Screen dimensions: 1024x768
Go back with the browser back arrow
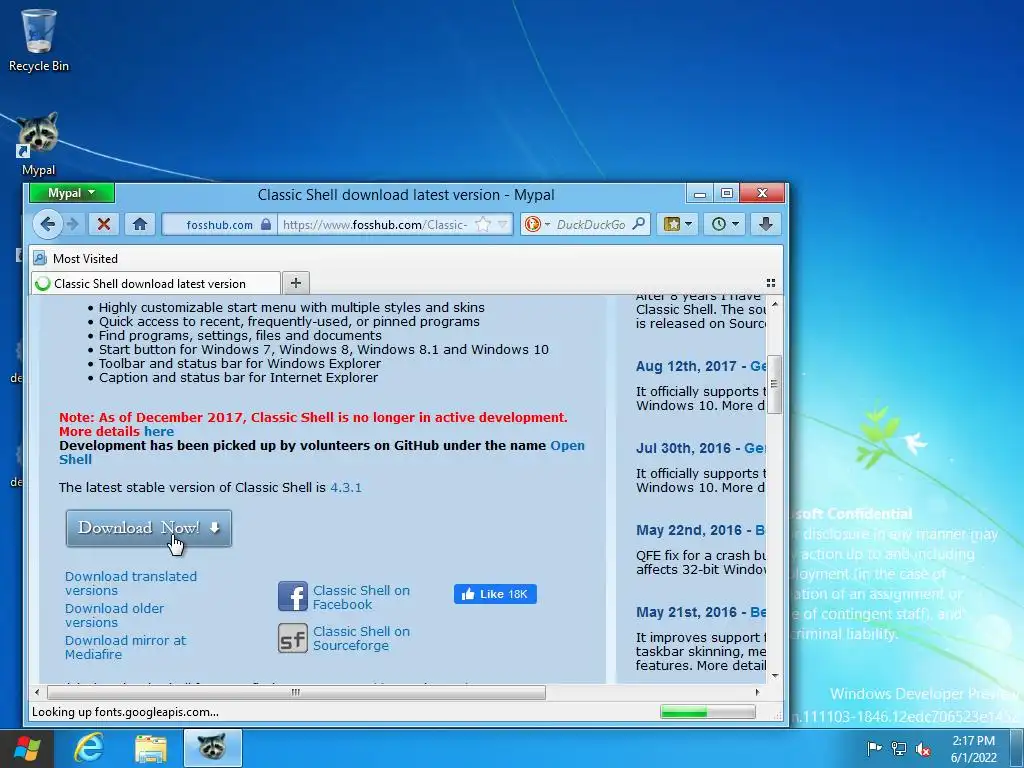pyautogui.click(x=47, y=224)
